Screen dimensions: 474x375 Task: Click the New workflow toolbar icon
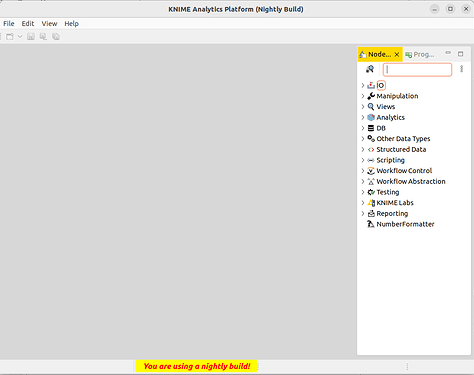(10, 37)
